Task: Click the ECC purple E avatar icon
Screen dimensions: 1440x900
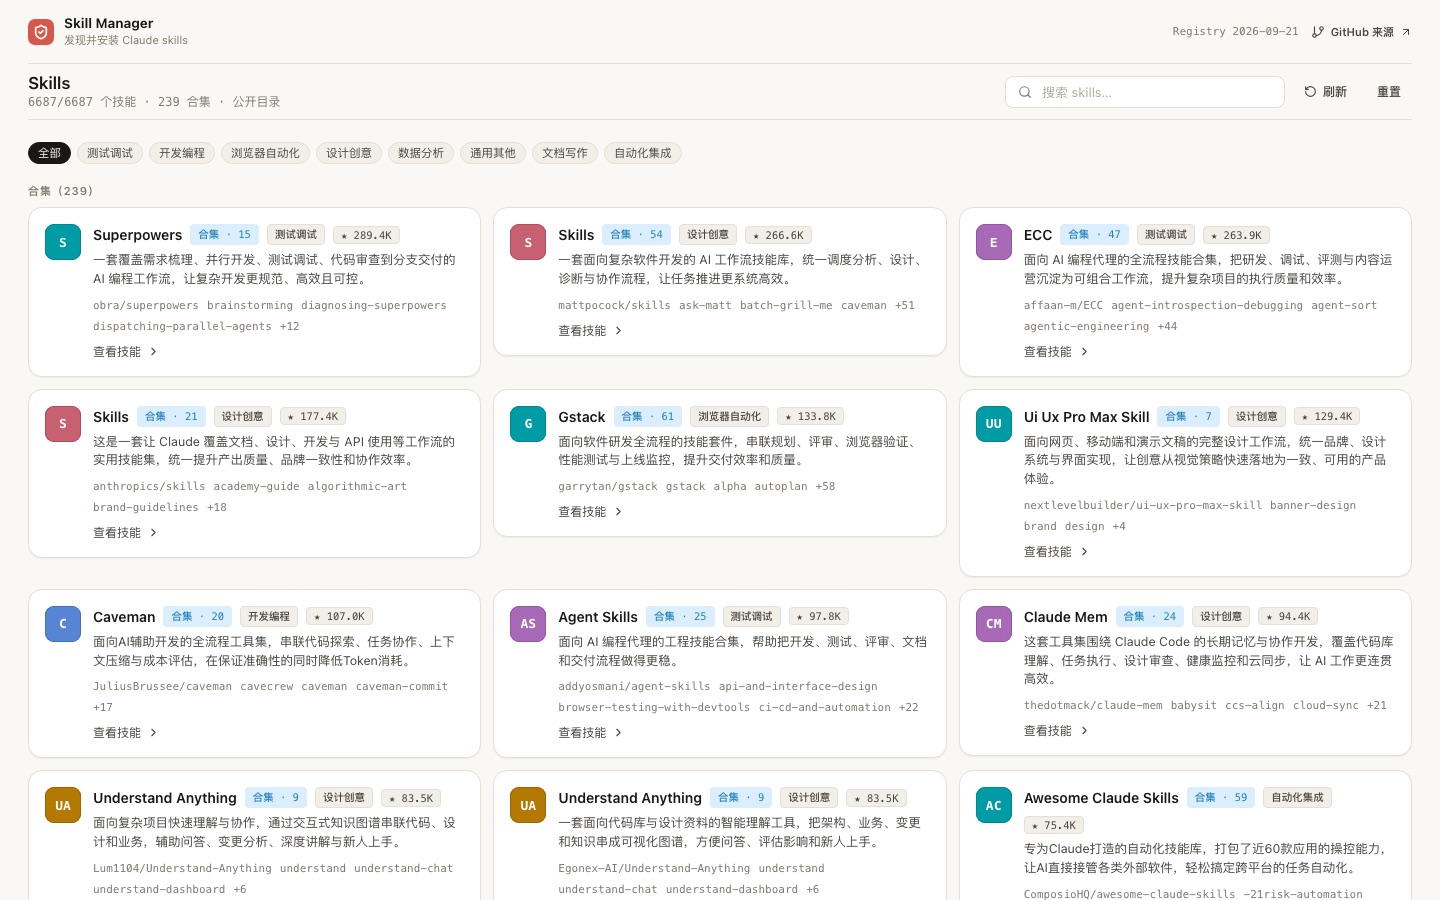Action: pyautogui.click(x=994, y=242)
